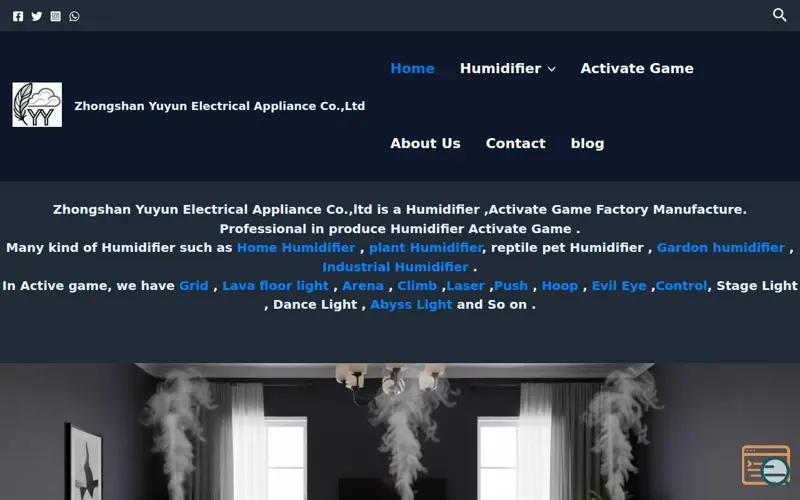Viewport: 800px width, 500px height.
Task: Click the humidifier room banner image
Action: pyautogui.click(x=400, y=432)
